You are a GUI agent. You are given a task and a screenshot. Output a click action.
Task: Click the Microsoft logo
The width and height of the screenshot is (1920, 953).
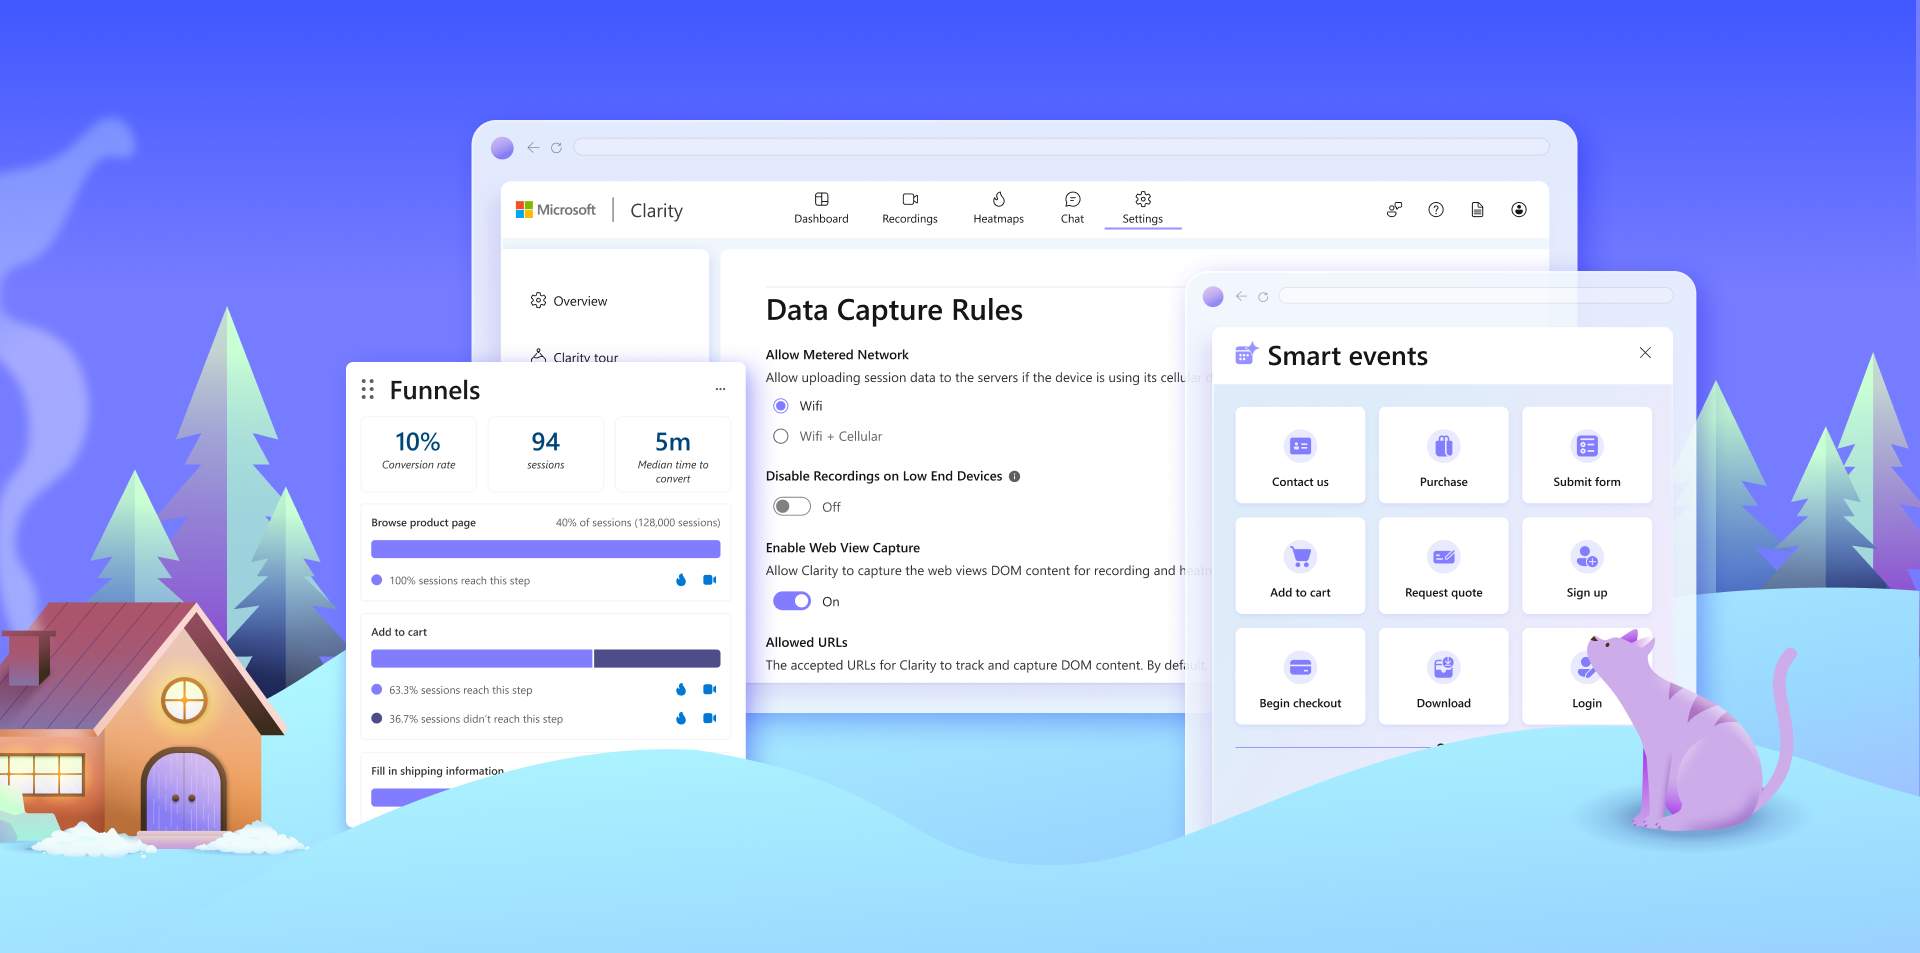tap(555, 210)
